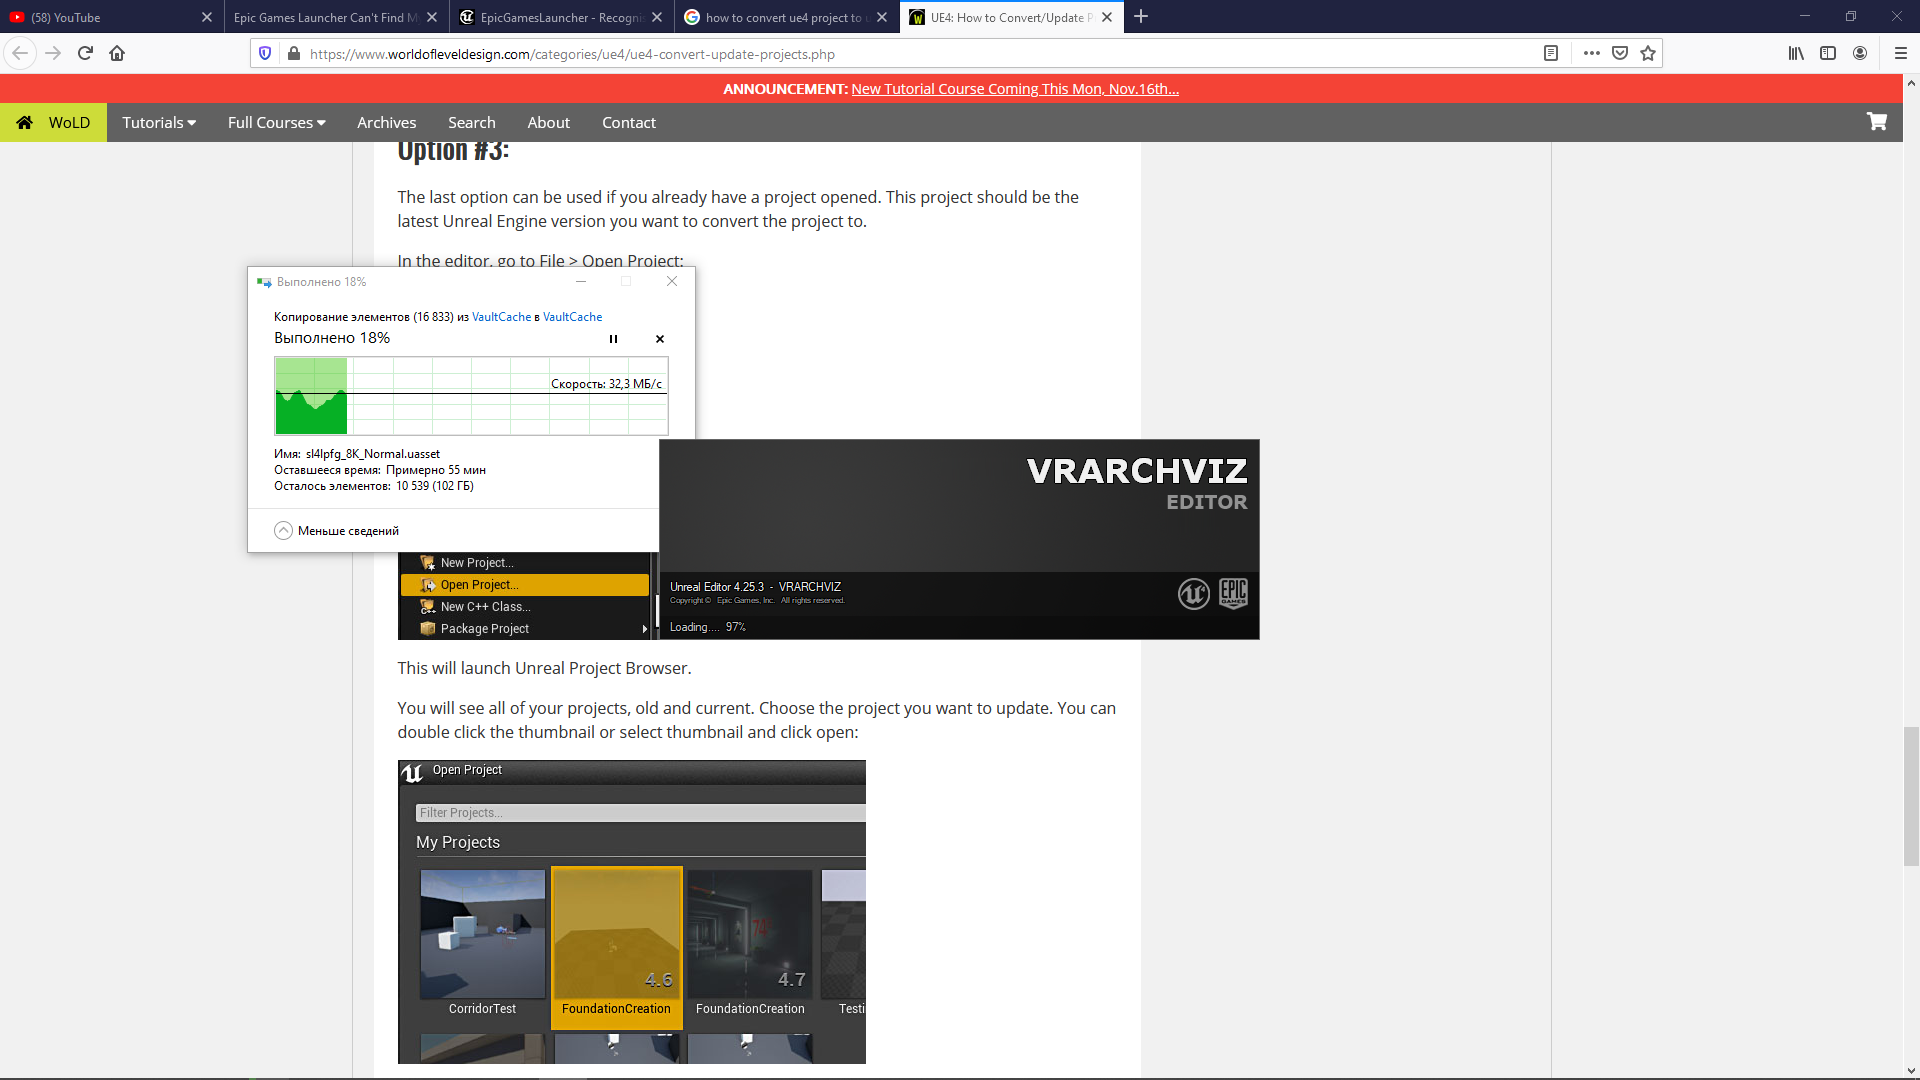The image size is (1920, 1080).
Task: Select Open Project... menu entry
Action: pos(525,585)
